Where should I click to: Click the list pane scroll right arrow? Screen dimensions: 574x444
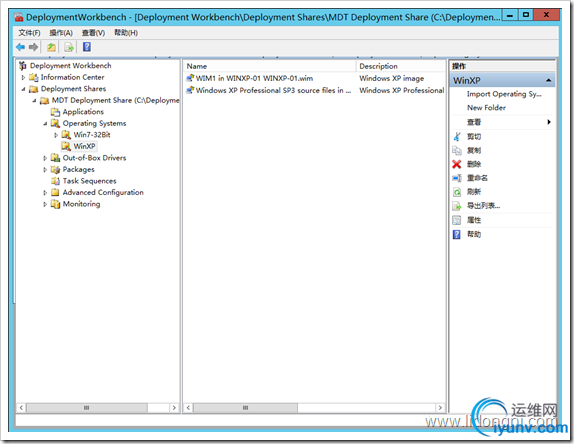point(440,407)
